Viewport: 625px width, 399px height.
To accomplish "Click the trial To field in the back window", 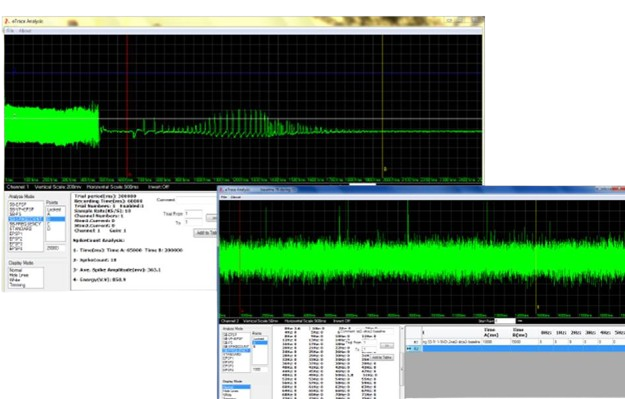I will point(193,223).
